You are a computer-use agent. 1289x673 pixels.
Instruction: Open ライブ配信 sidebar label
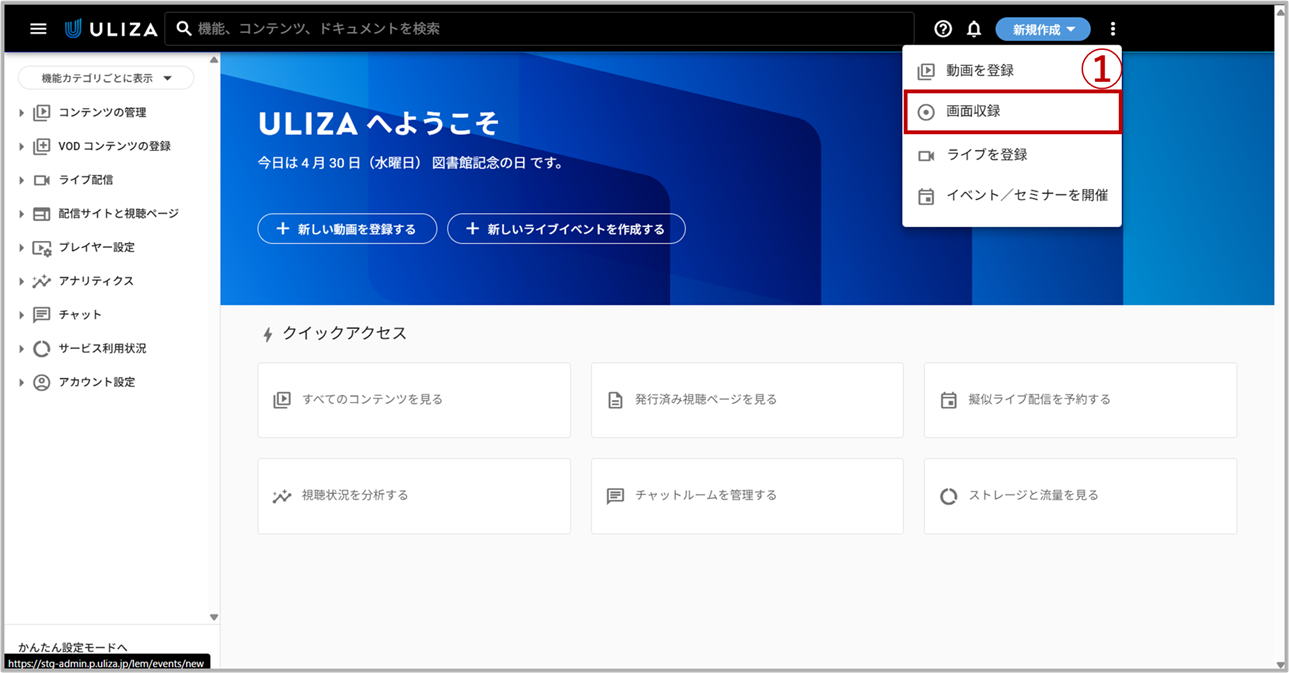86,181
